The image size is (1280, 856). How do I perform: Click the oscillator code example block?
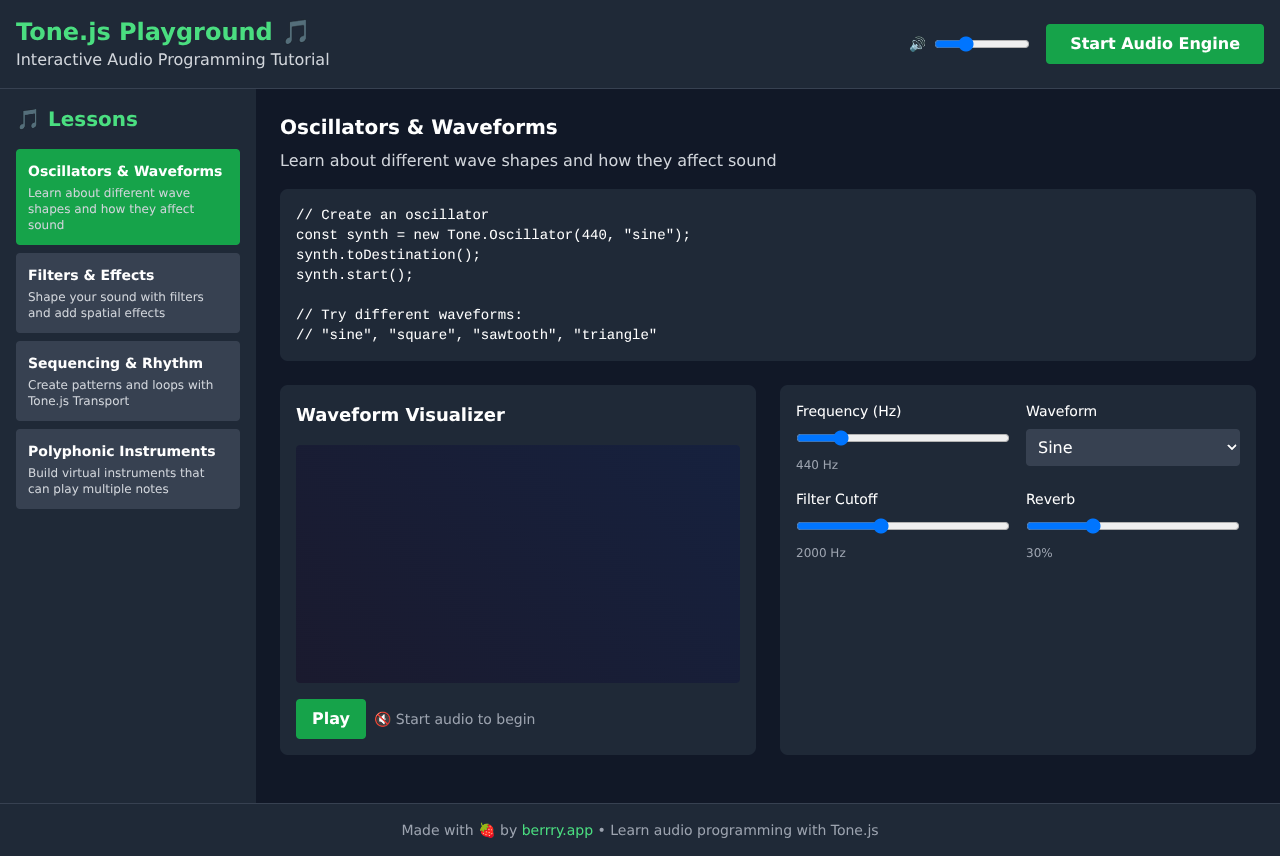point(768,275)
